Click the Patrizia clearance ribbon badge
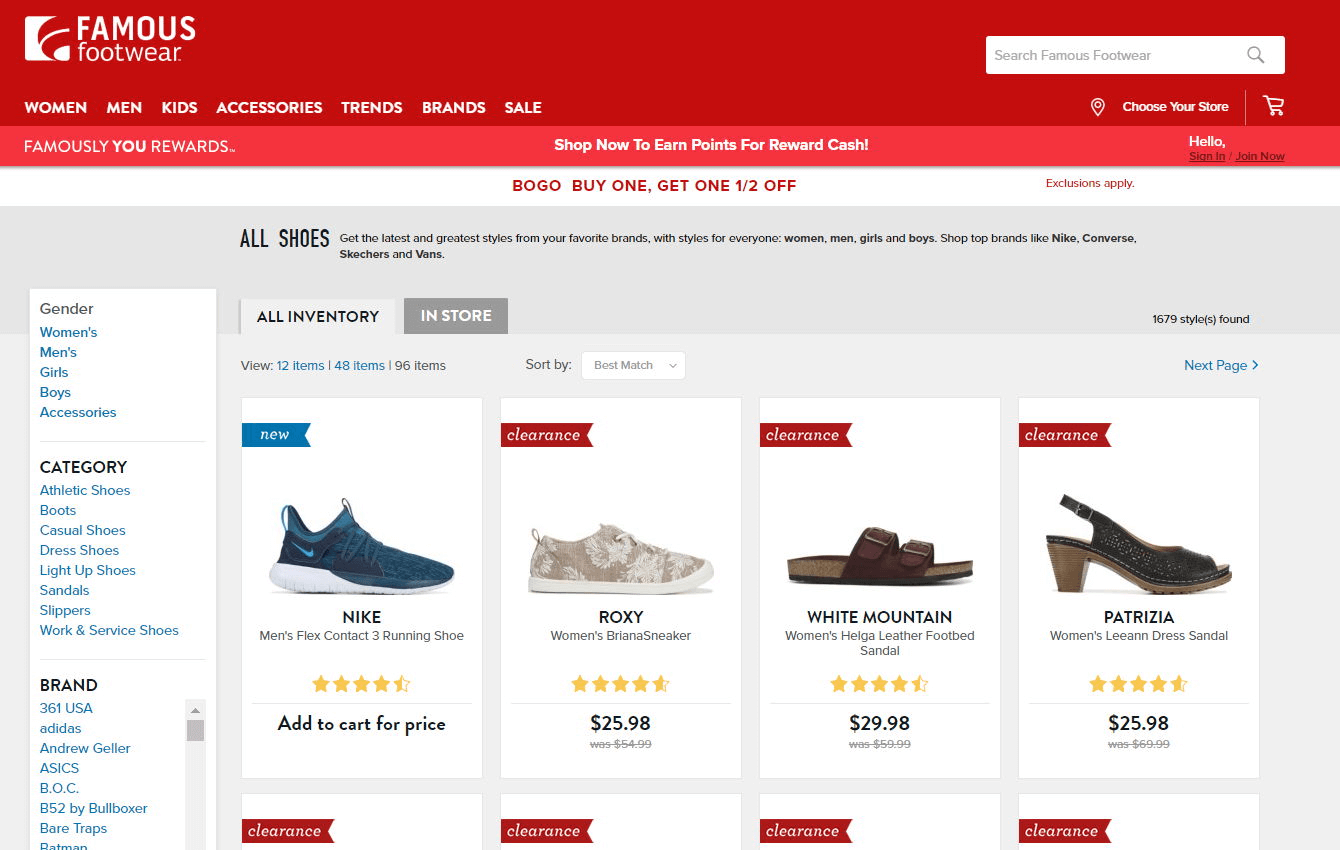This screenshot has height=850, width=1340. pyautogui.click(x=1064, y=434)
